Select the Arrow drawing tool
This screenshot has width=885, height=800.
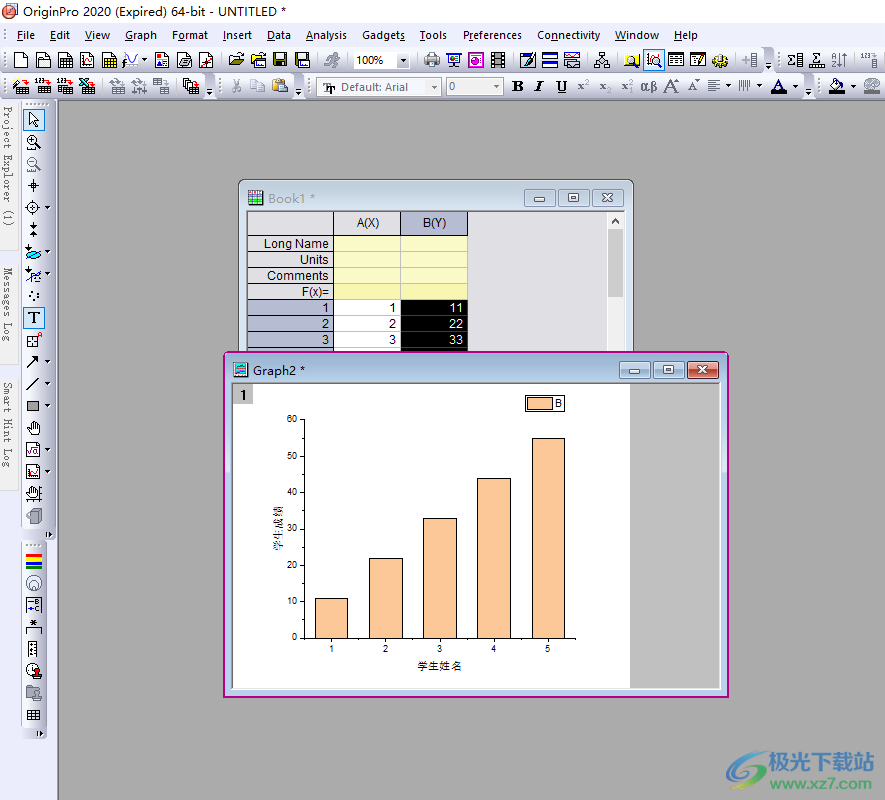tap(32, 361)
